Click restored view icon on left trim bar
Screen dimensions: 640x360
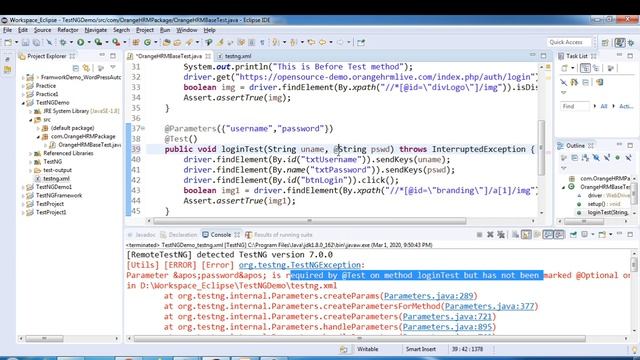tap(7, 60)
